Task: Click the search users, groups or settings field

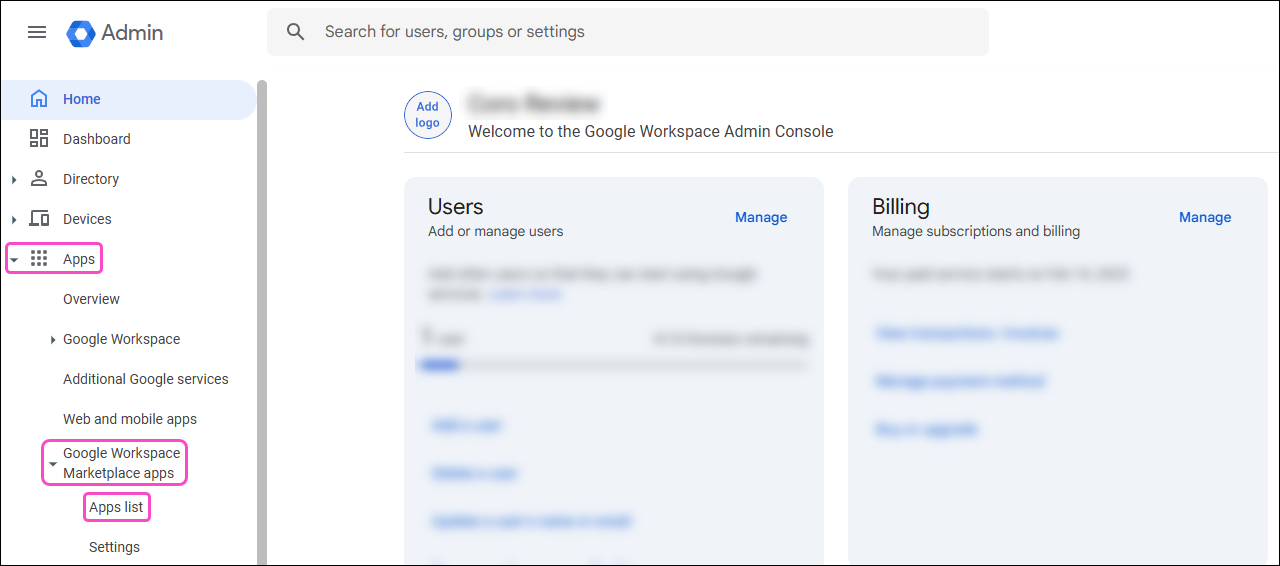Action: tap(640, 32)
